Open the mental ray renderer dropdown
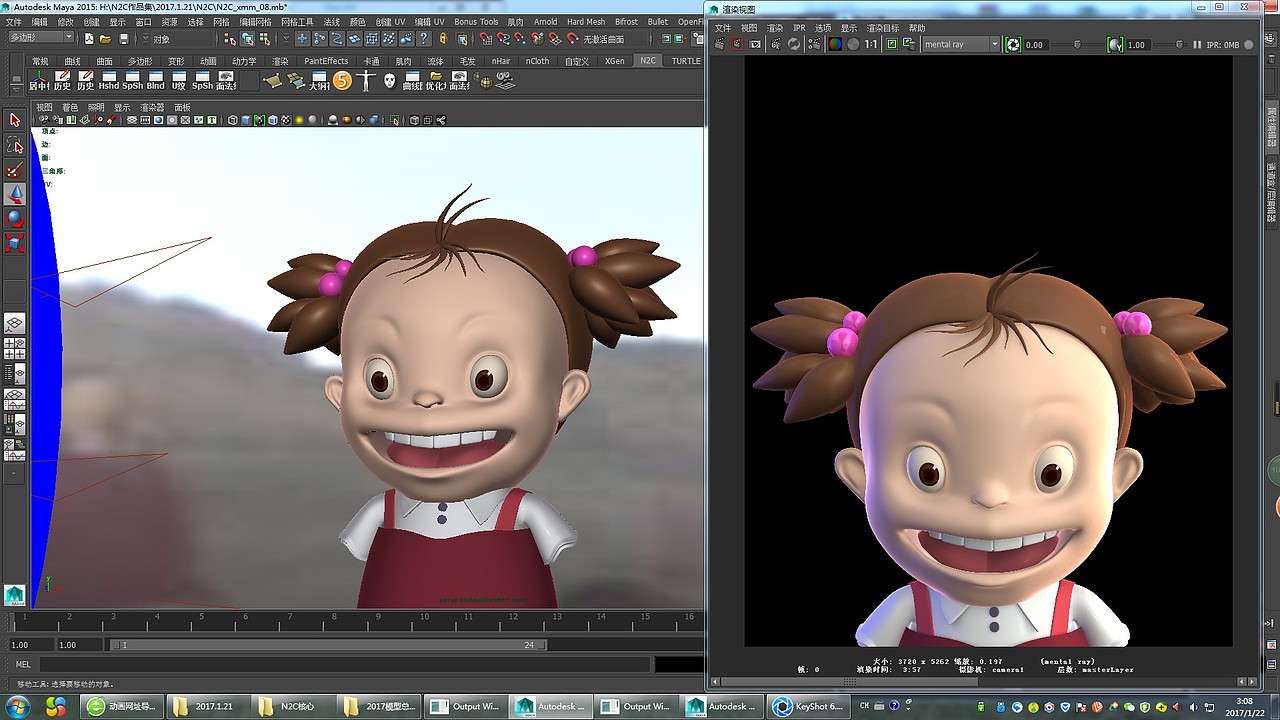 pos(960,44)
